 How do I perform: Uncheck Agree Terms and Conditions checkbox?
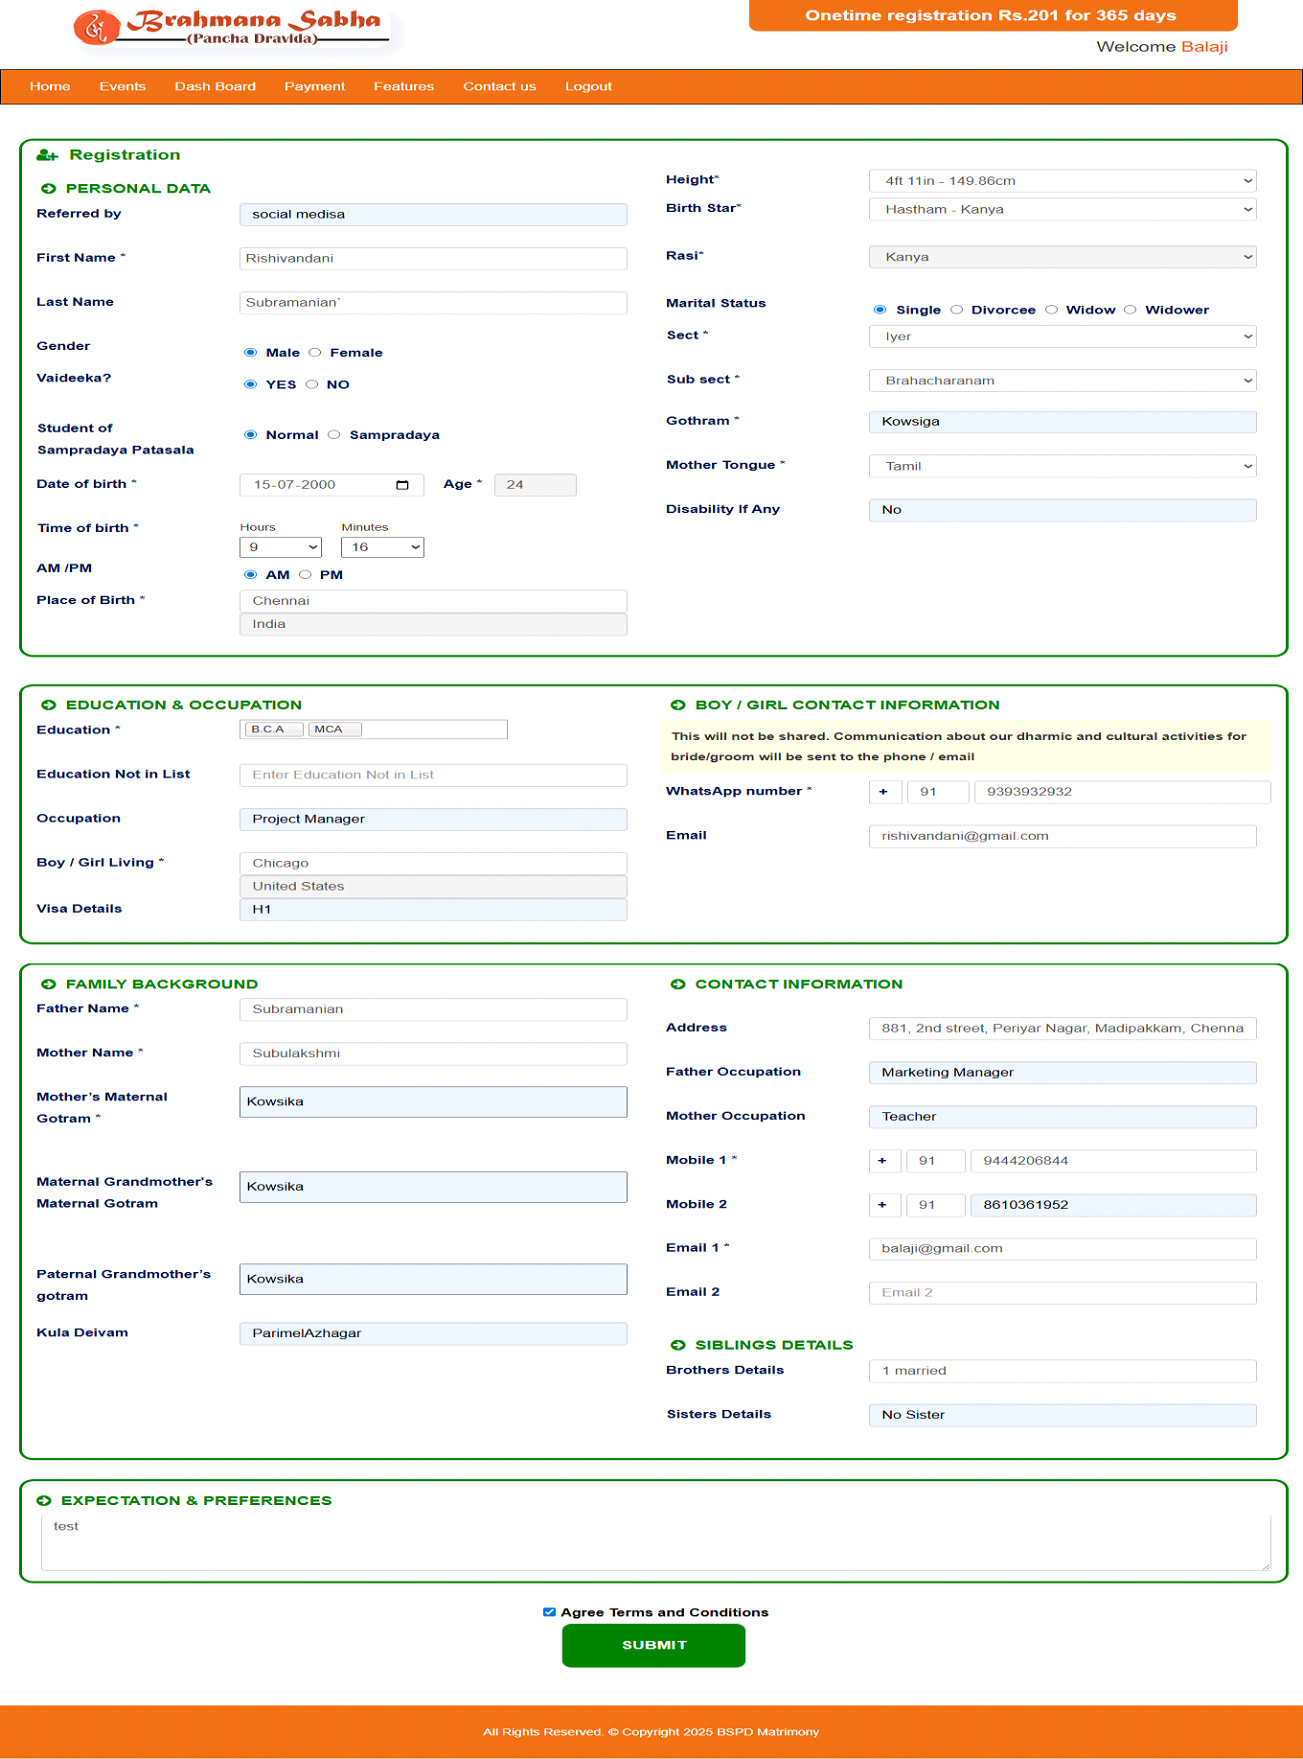549,1612
